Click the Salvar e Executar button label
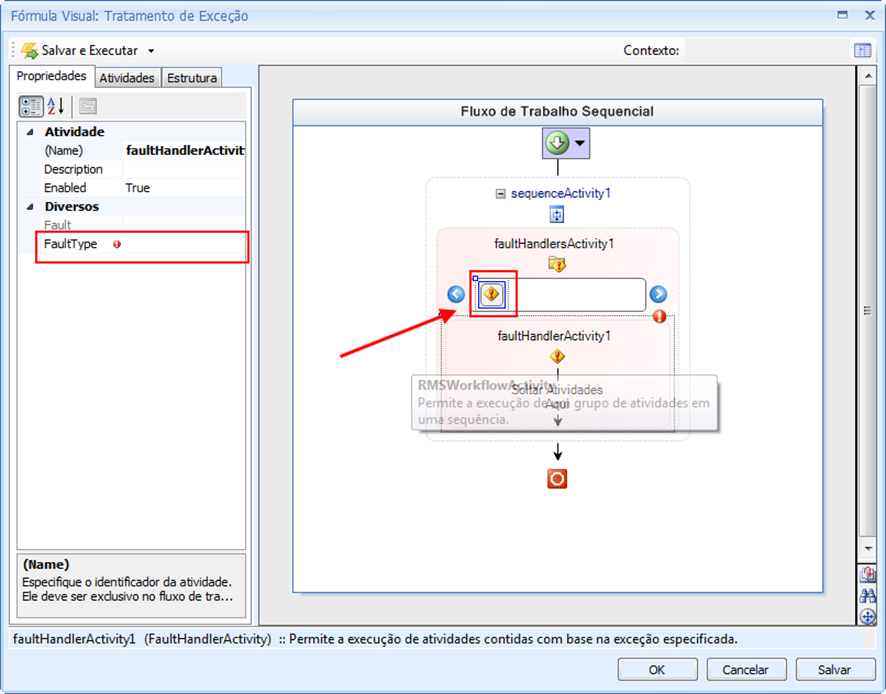The image size is (886, 694). [x=89, y=51]
